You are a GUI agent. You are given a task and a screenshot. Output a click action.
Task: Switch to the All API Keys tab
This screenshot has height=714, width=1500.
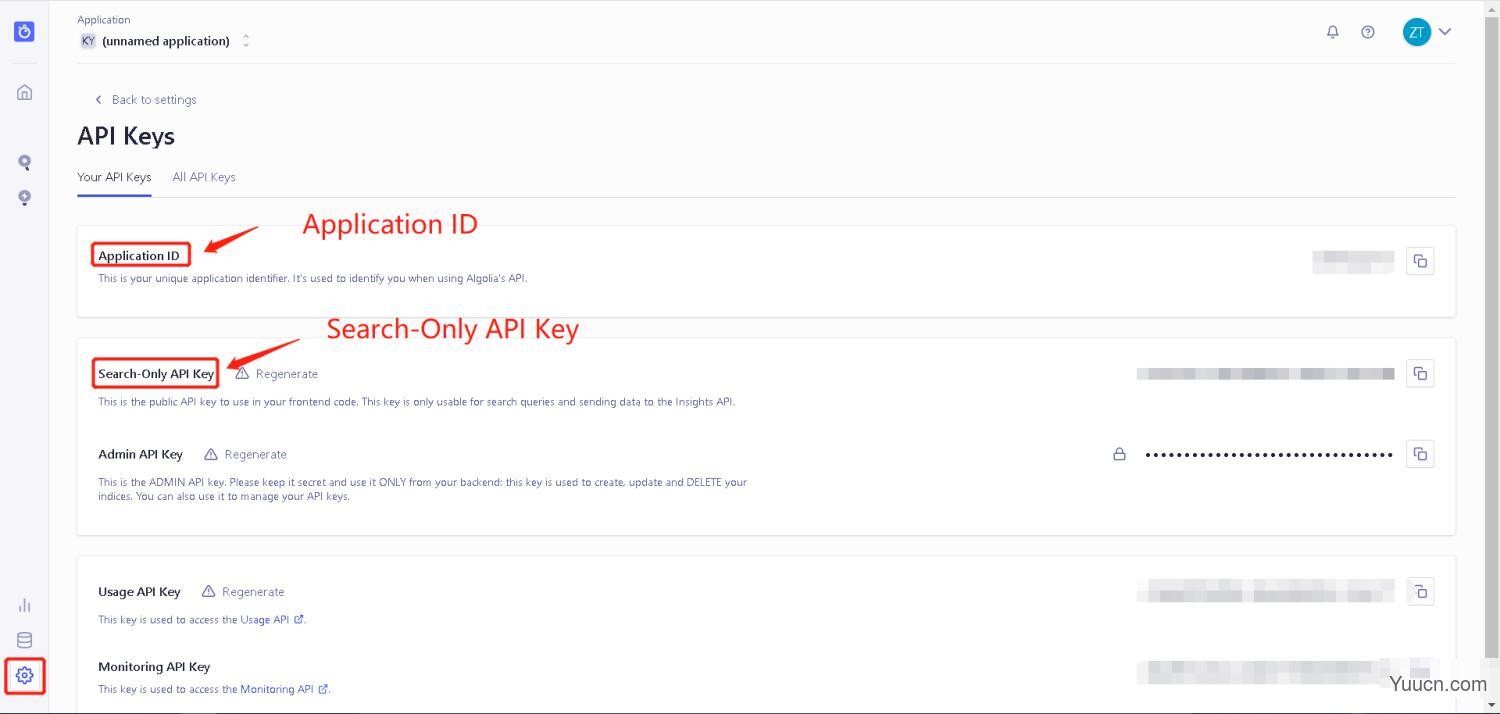coord(204,177)
